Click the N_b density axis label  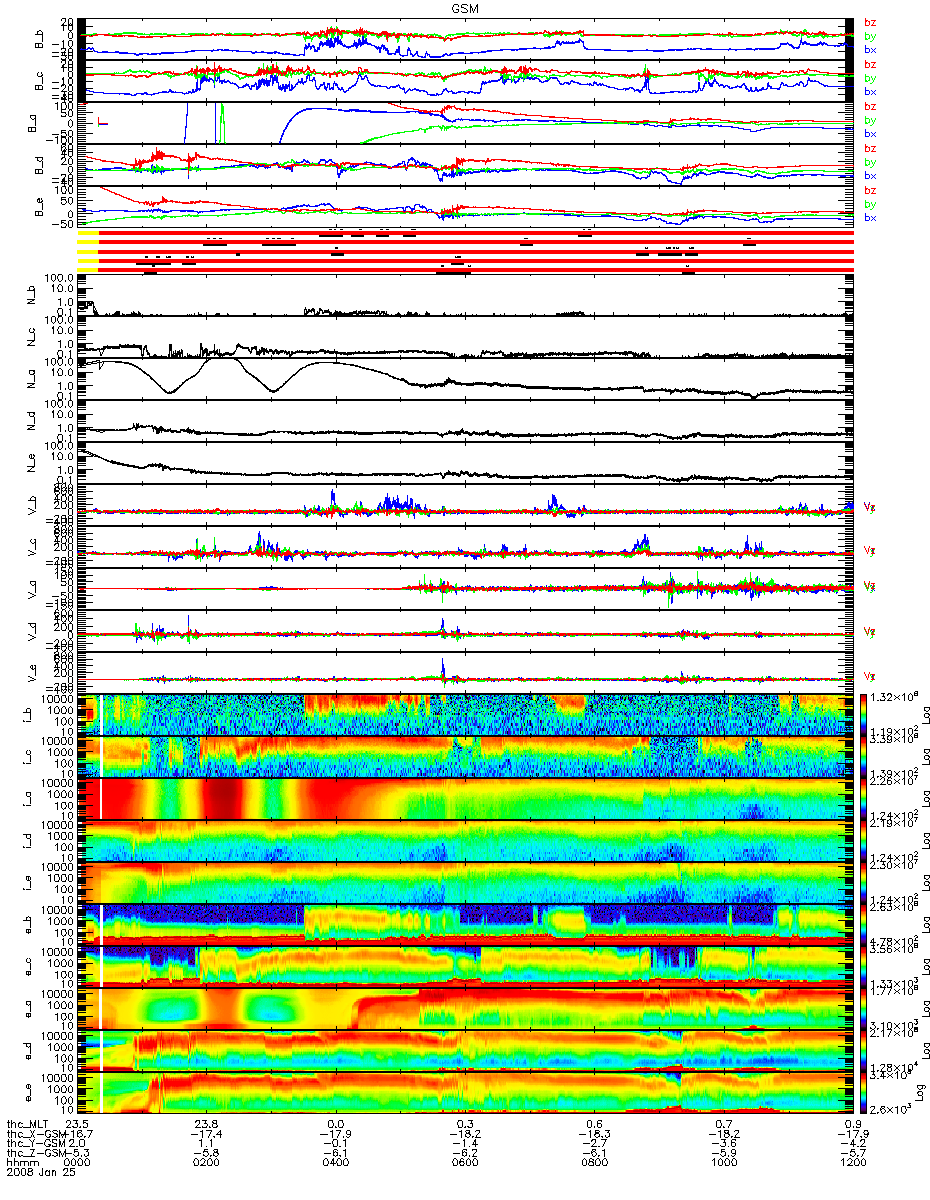30,297
